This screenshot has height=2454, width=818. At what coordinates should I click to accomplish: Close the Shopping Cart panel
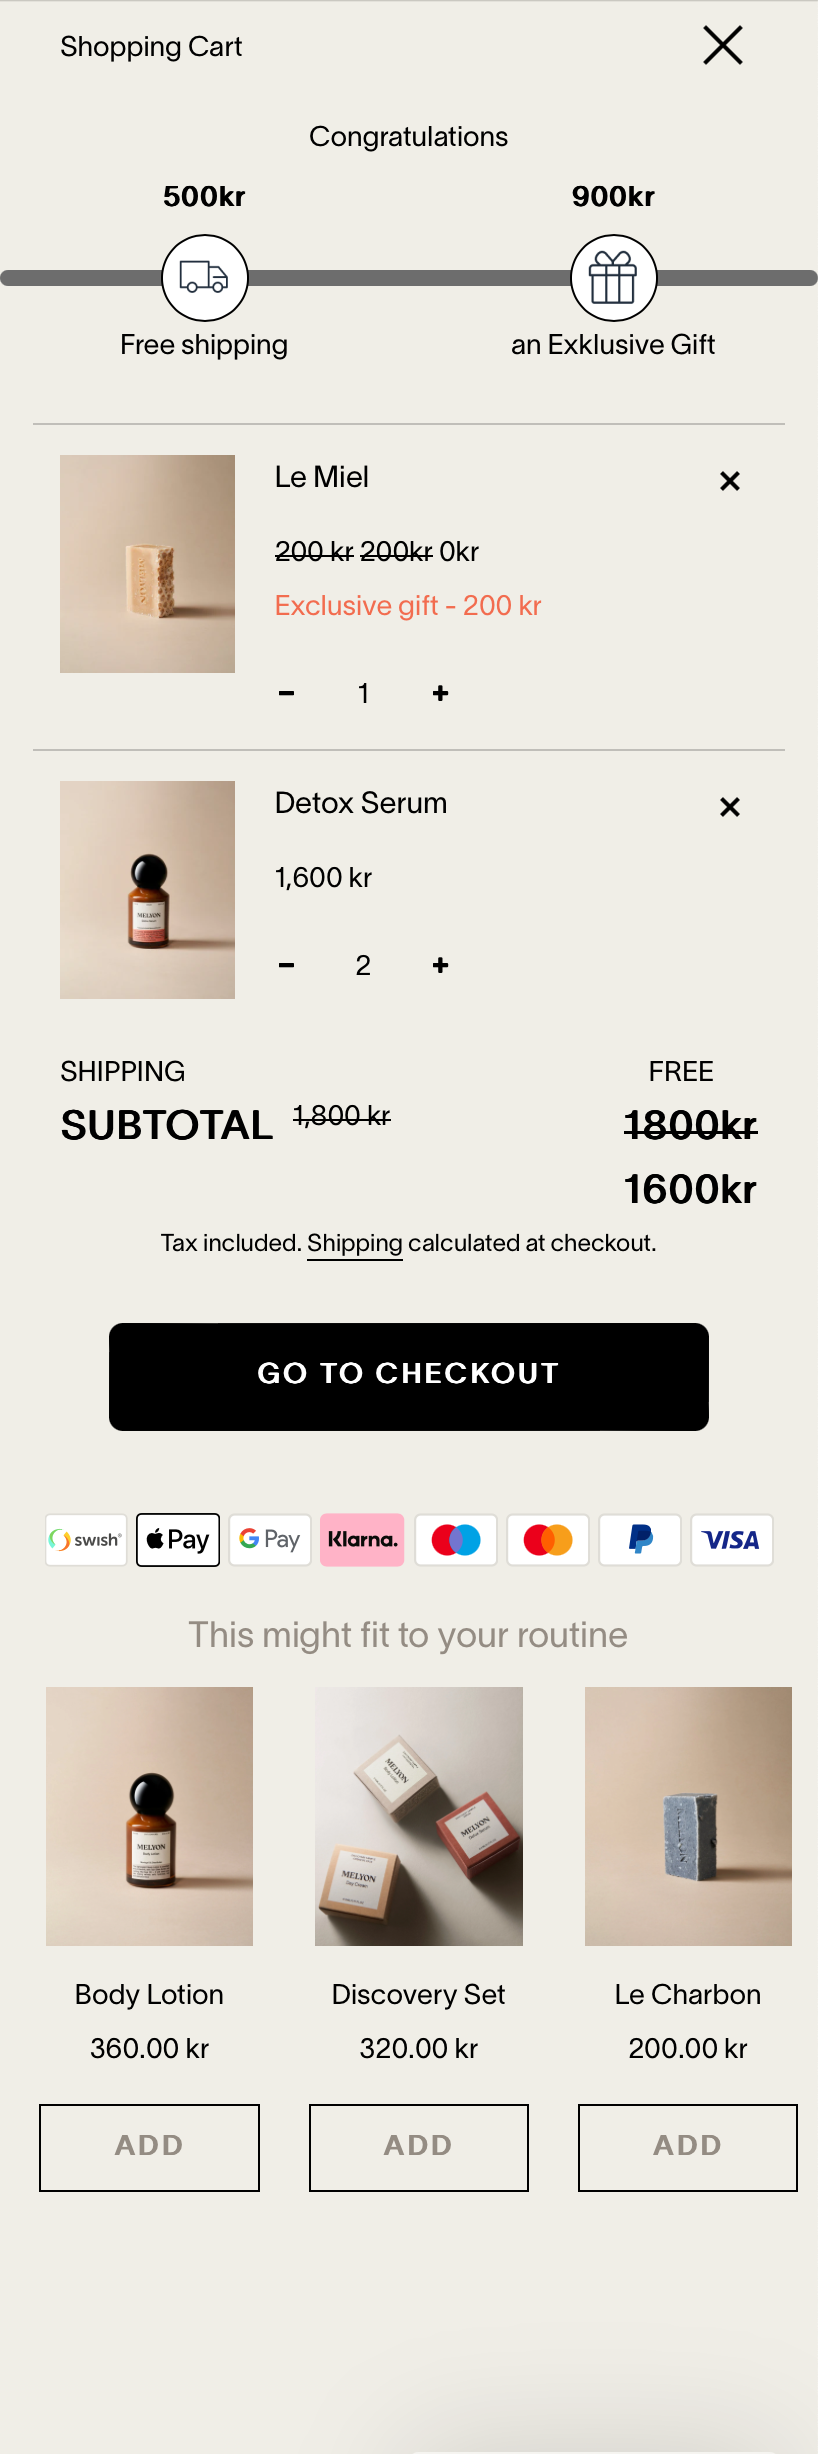[x=722, y=46]
